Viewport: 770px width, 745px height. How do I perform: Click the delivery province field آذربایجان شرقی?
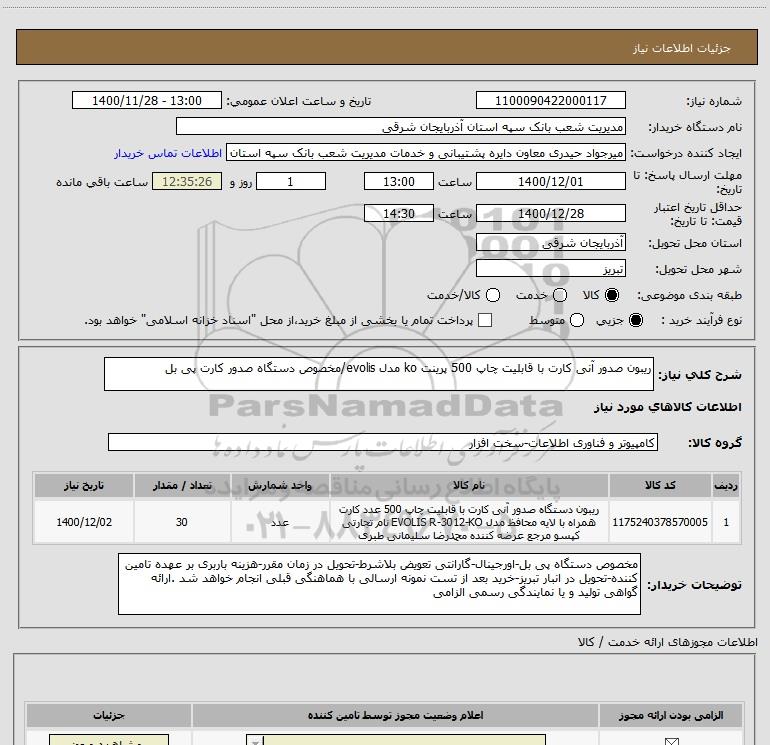550,243
